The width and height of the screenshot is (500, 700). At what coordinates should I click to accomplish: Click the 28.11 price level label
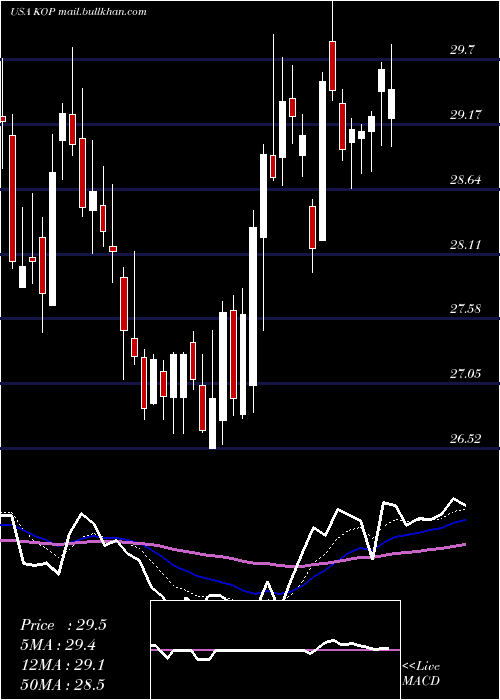coord(465,245)
